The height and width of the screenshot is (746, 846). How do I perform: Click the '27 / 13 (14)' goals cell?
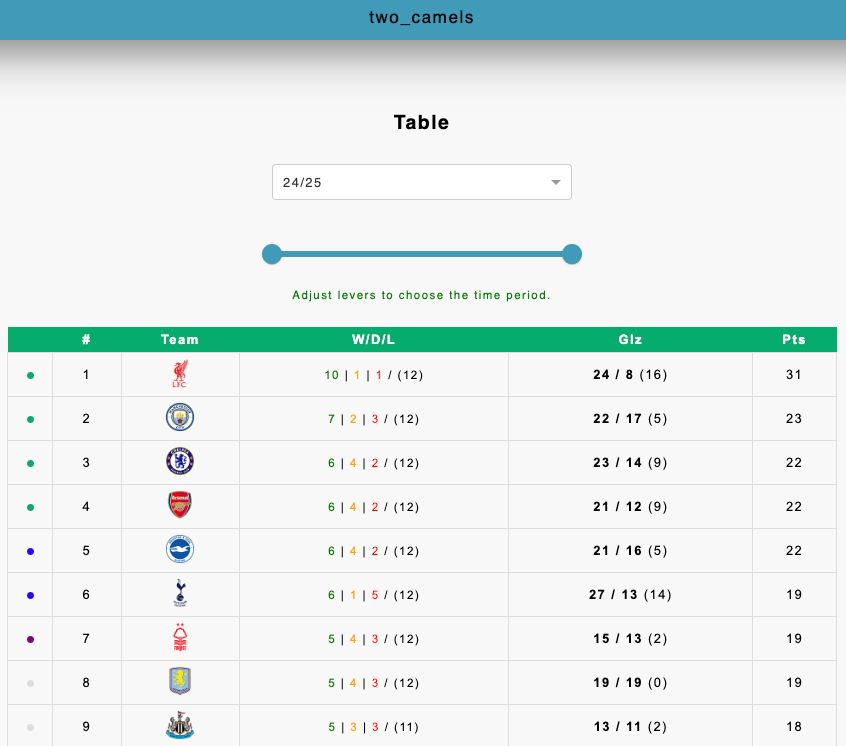[x=630, y=594]
